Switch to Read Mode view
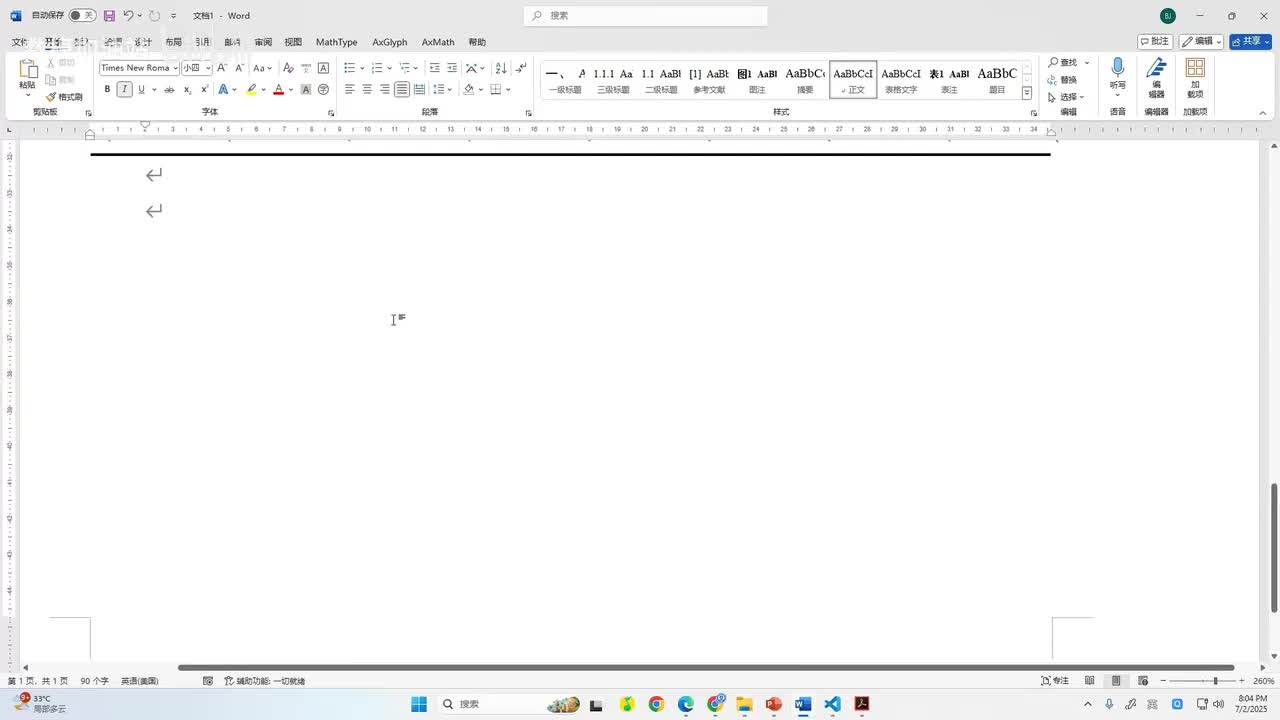The width and height of the screenshot is (1280, 720). click(x=1090, y=681)
